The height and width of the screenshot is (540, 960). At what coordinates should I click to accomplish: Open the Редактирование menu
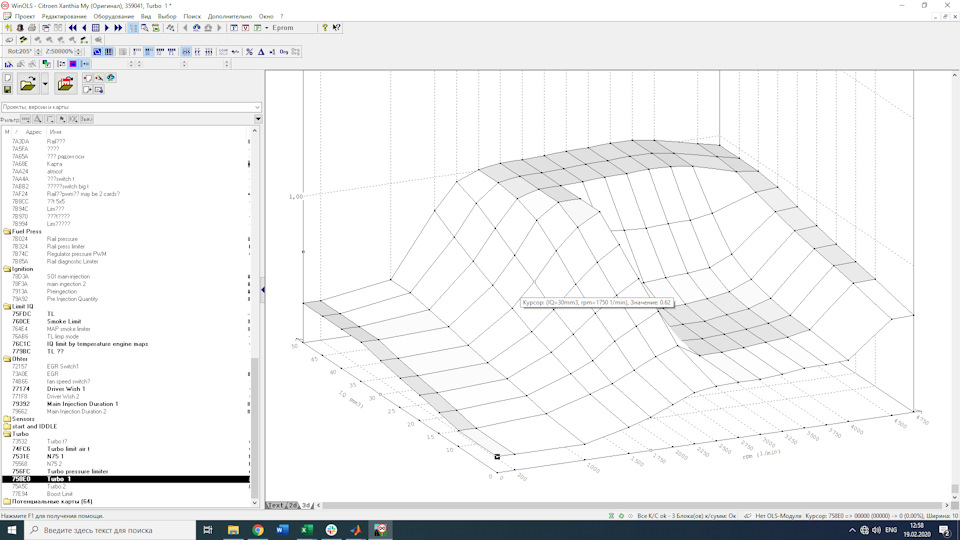pos(64,17)
